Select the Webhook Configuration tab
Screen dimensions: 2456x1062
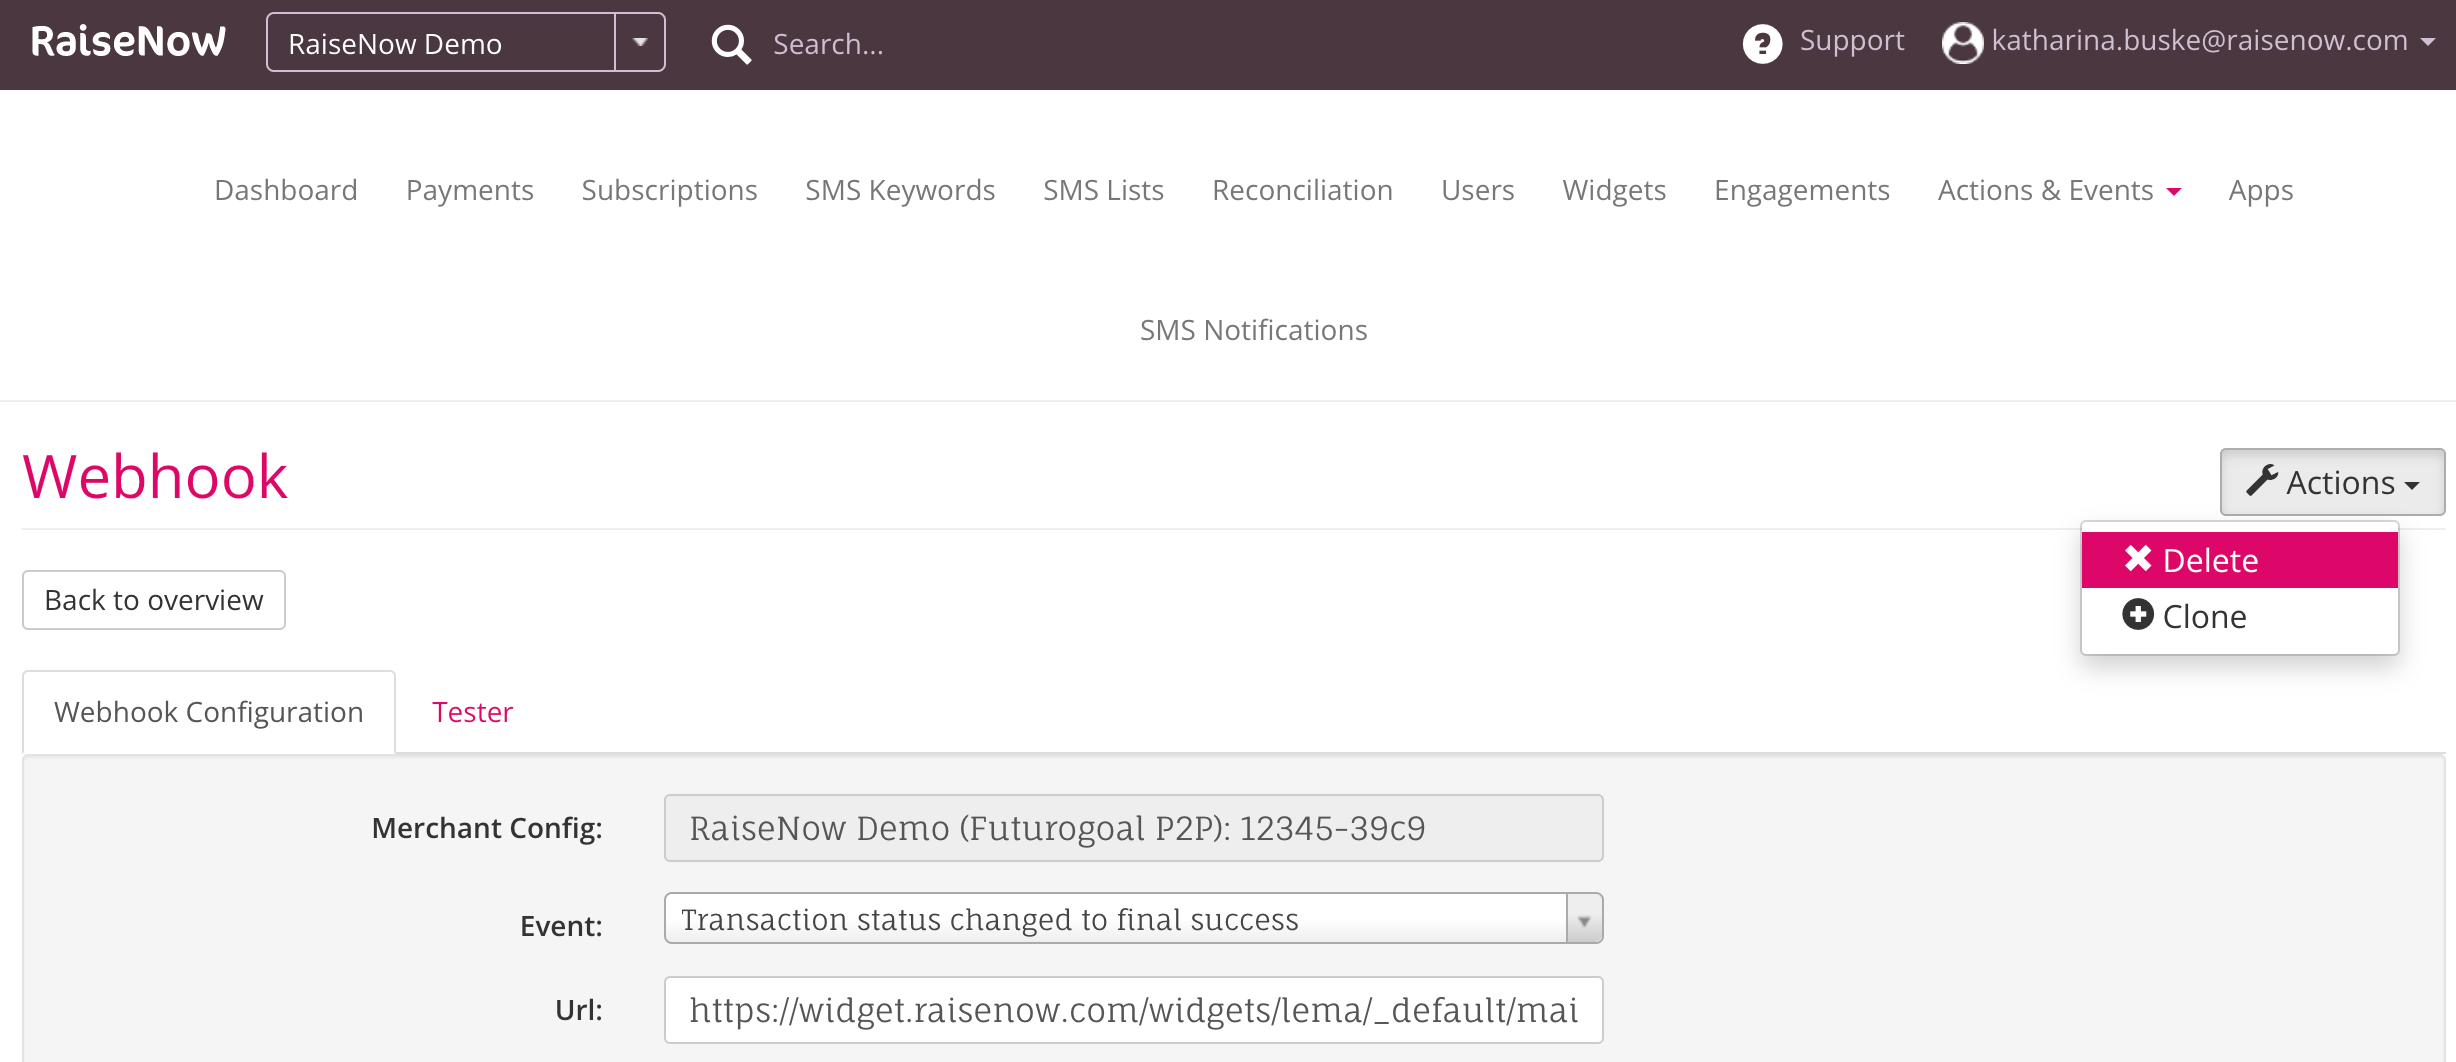(x=209, y=712)
